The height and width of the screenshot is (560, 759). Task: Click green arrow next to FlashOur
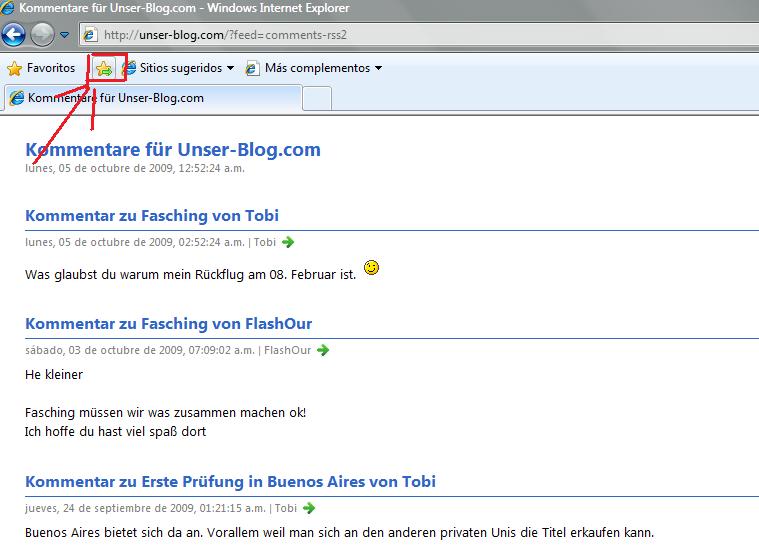(x=323, y=350)
